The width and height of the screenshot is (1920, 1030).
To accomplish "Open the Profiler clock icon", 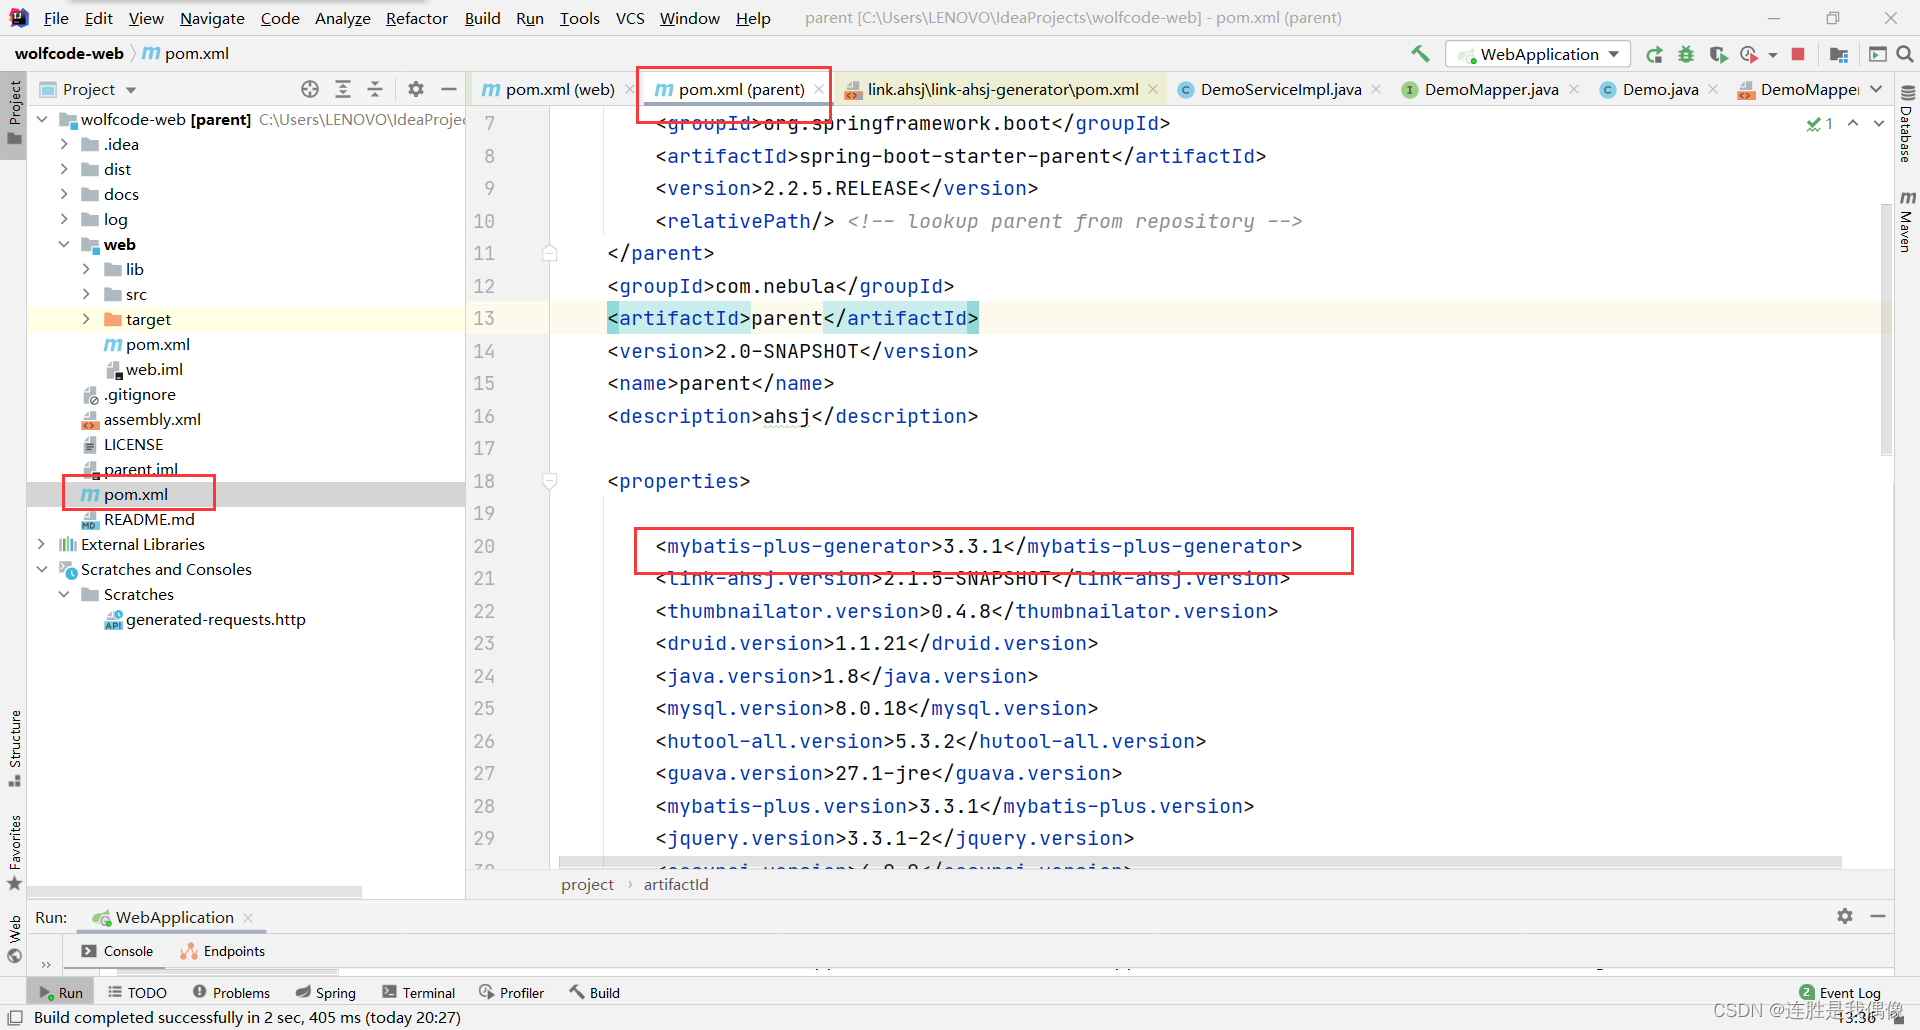I will pyautogui.click(x=1750, y=54).
